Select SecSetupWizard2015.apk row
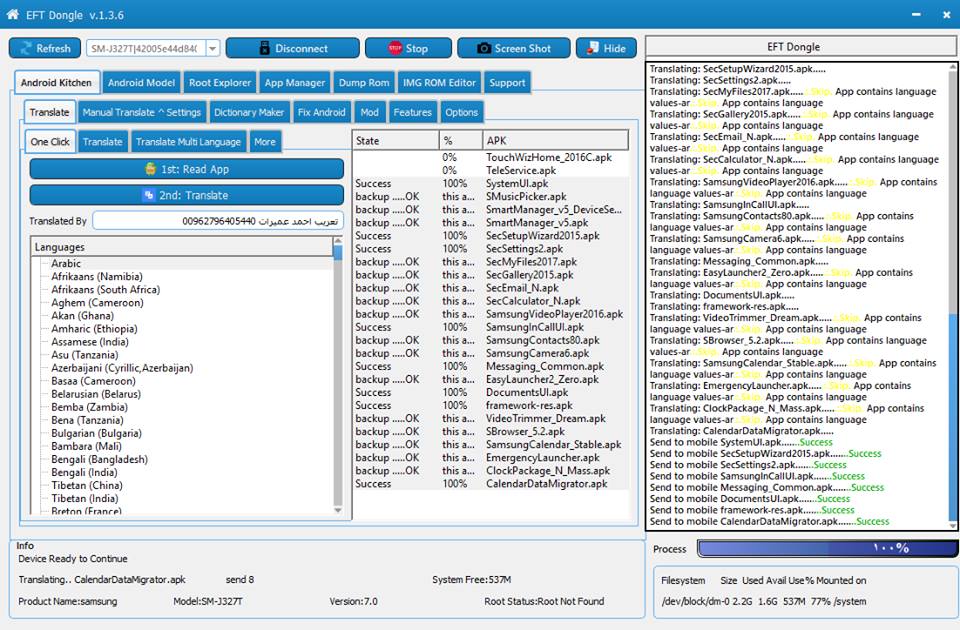This screenshot has width=960, height=630. 491,236
